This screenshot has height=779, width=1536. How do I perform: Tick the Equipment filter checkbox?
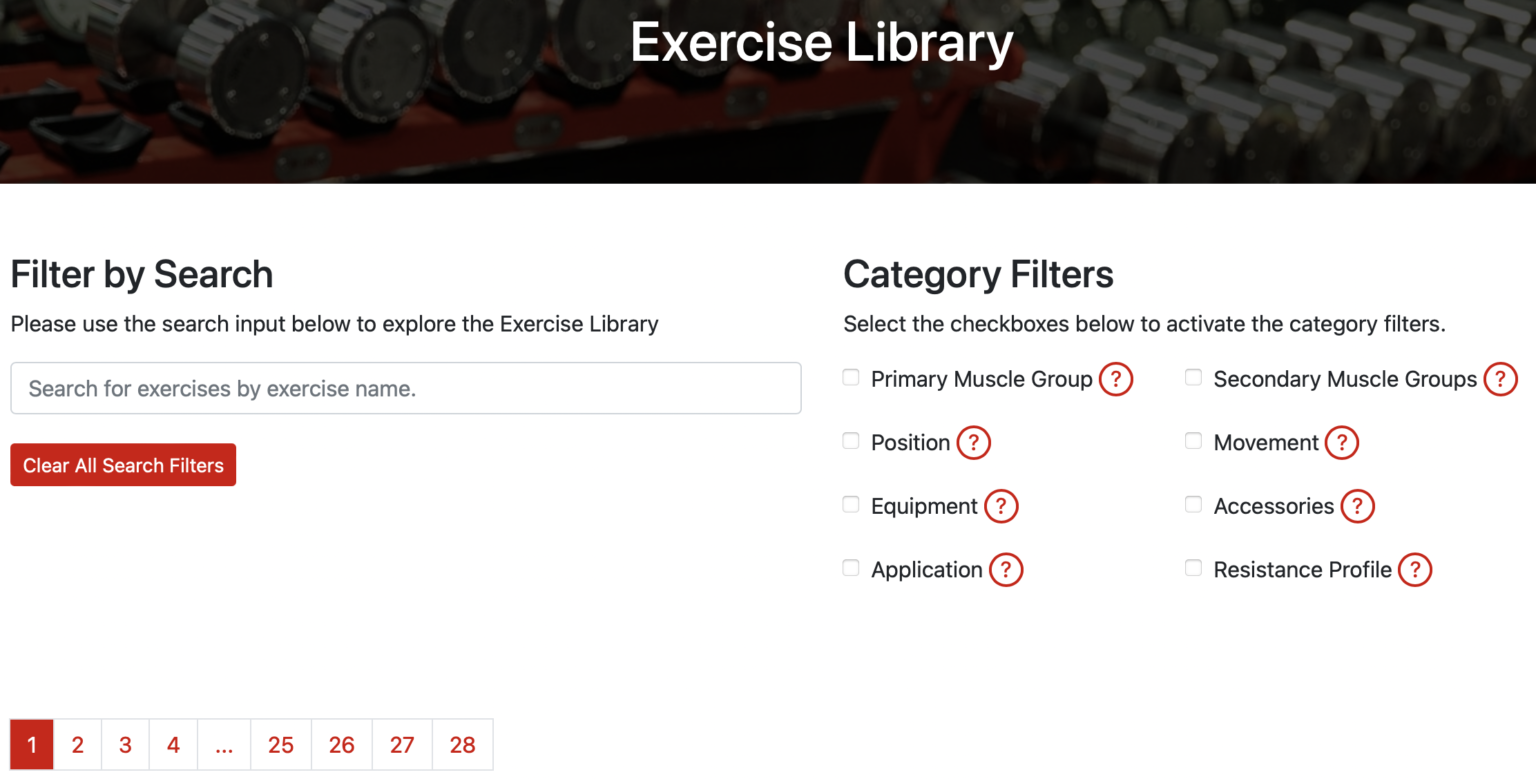[x=851, y=504]
